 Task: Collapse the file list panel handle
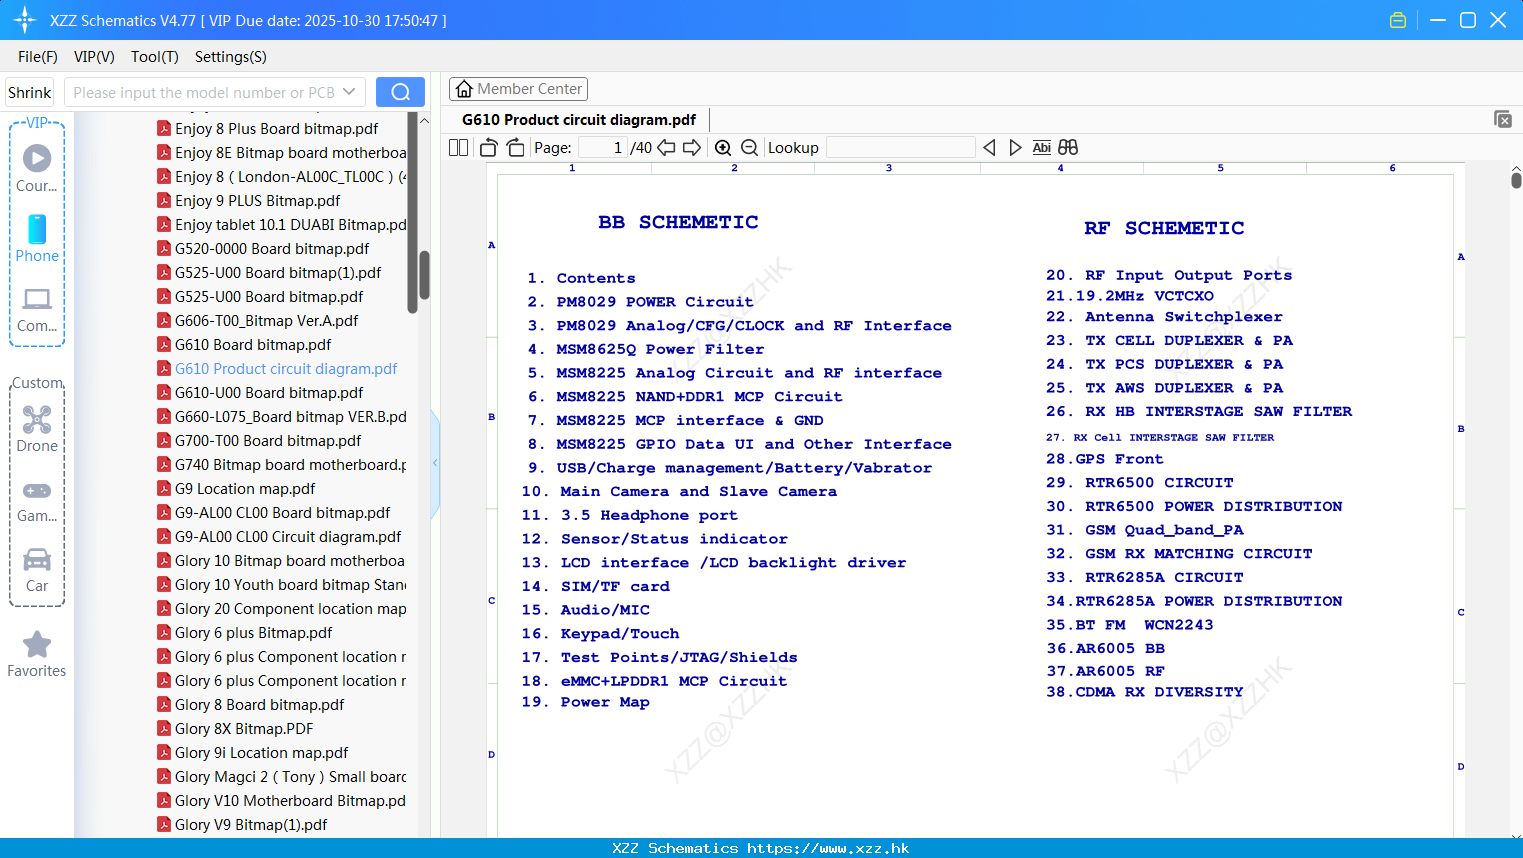pyautogui.click(x=435, y=463)
